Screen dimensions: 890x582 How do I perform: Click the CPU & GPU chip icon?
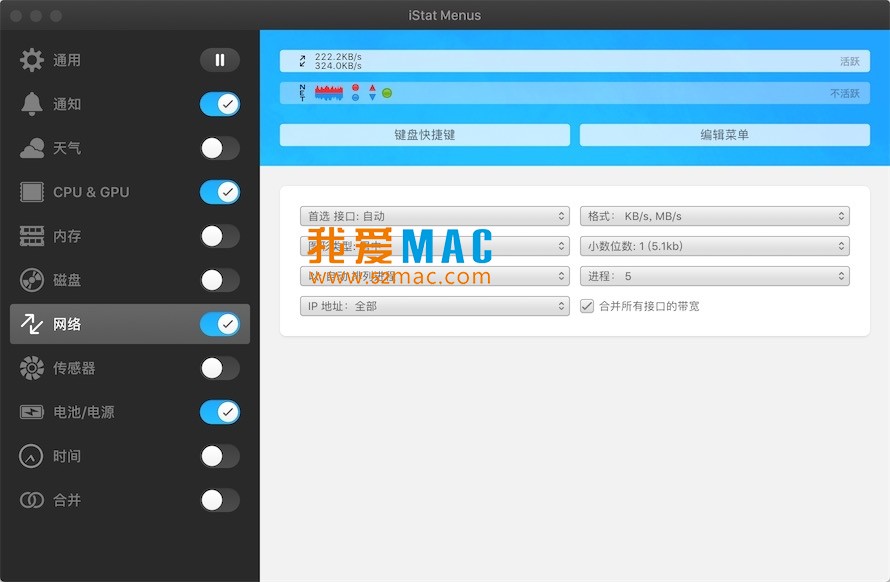32,192
